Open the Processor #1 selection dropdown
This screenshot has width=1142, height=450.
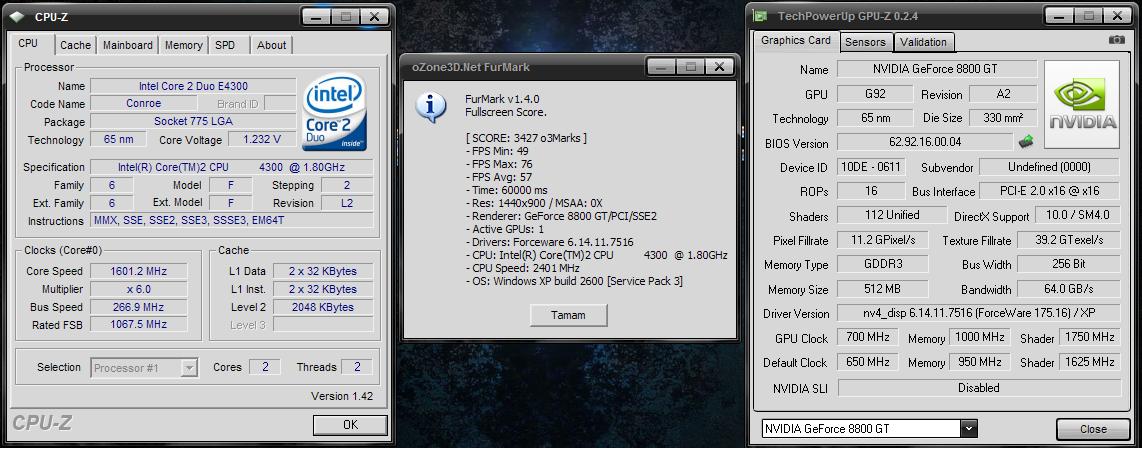[x=189, y=368]
